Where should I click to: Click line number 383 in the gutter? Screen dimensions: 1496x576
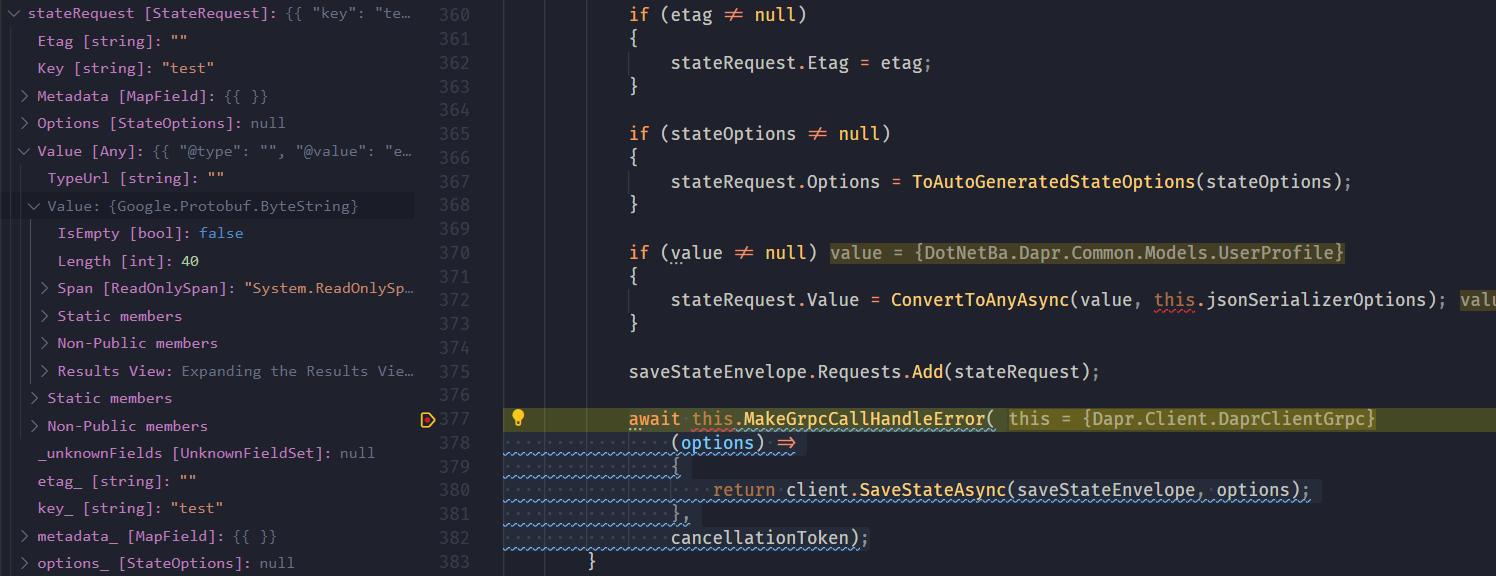coord(454,562)
